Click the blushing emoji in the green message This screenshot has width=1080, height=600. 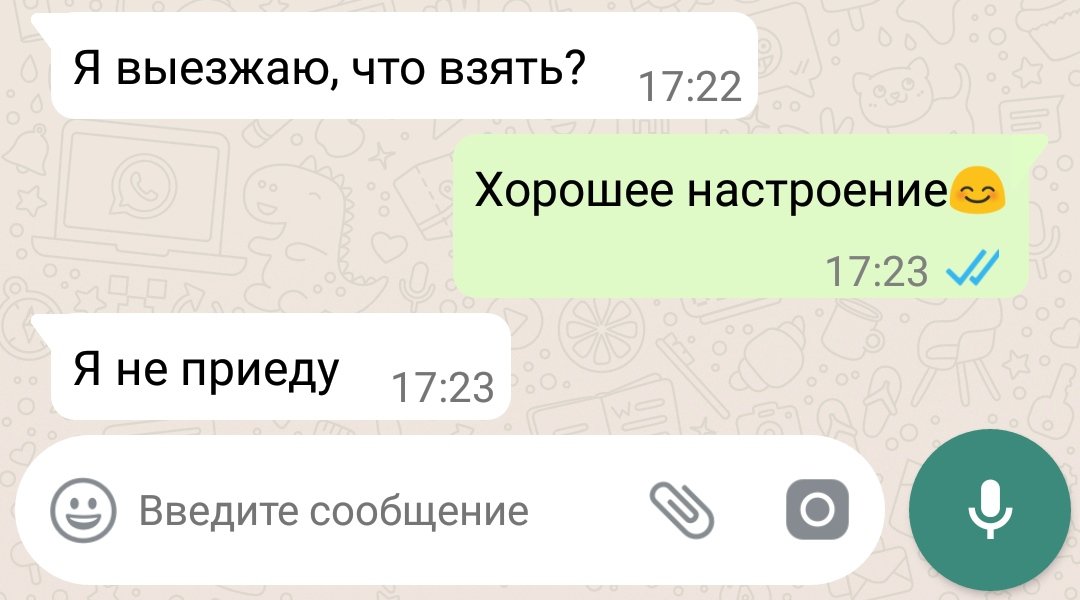(977, 190)
